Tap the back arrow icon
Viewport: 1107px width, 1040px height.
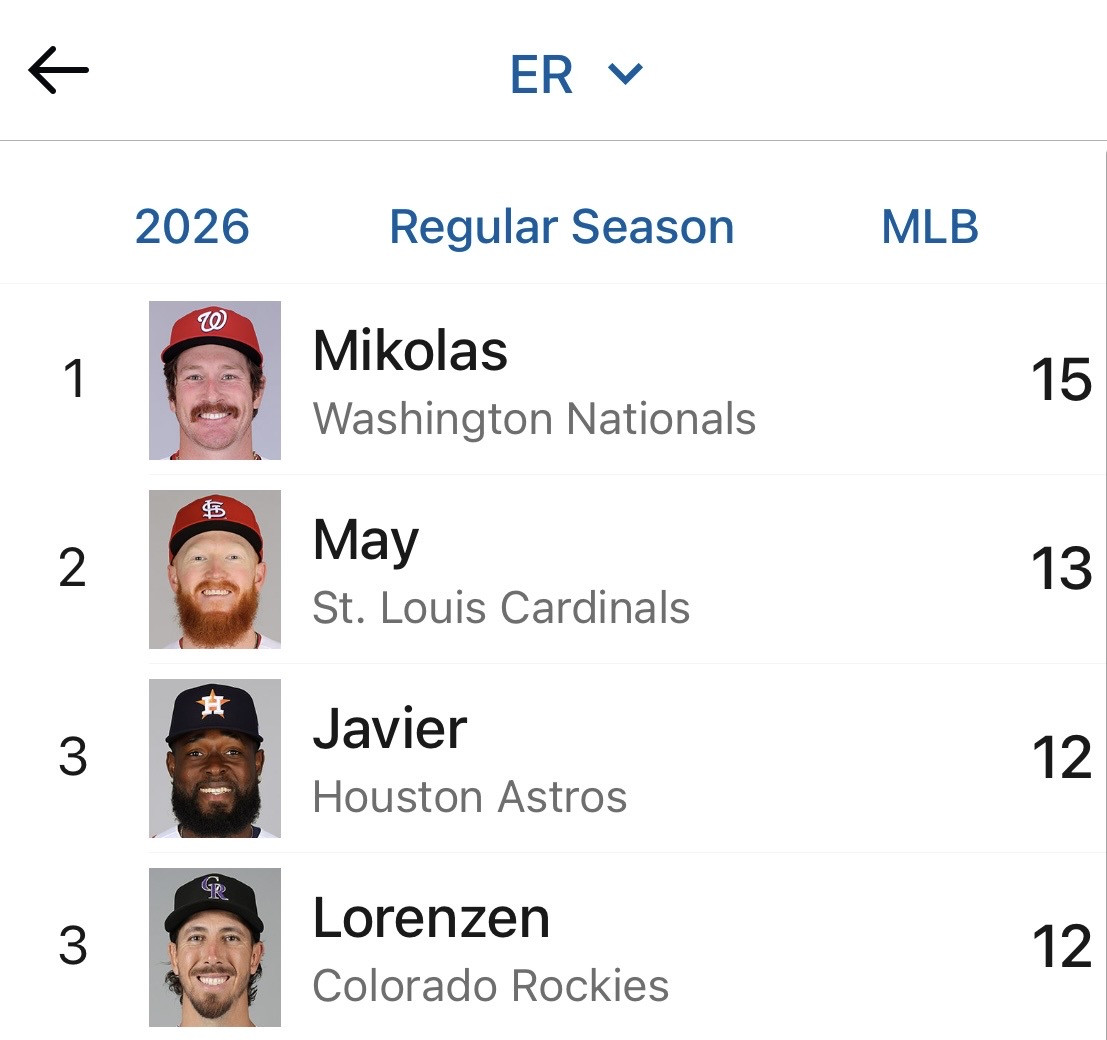pos(58,72)
